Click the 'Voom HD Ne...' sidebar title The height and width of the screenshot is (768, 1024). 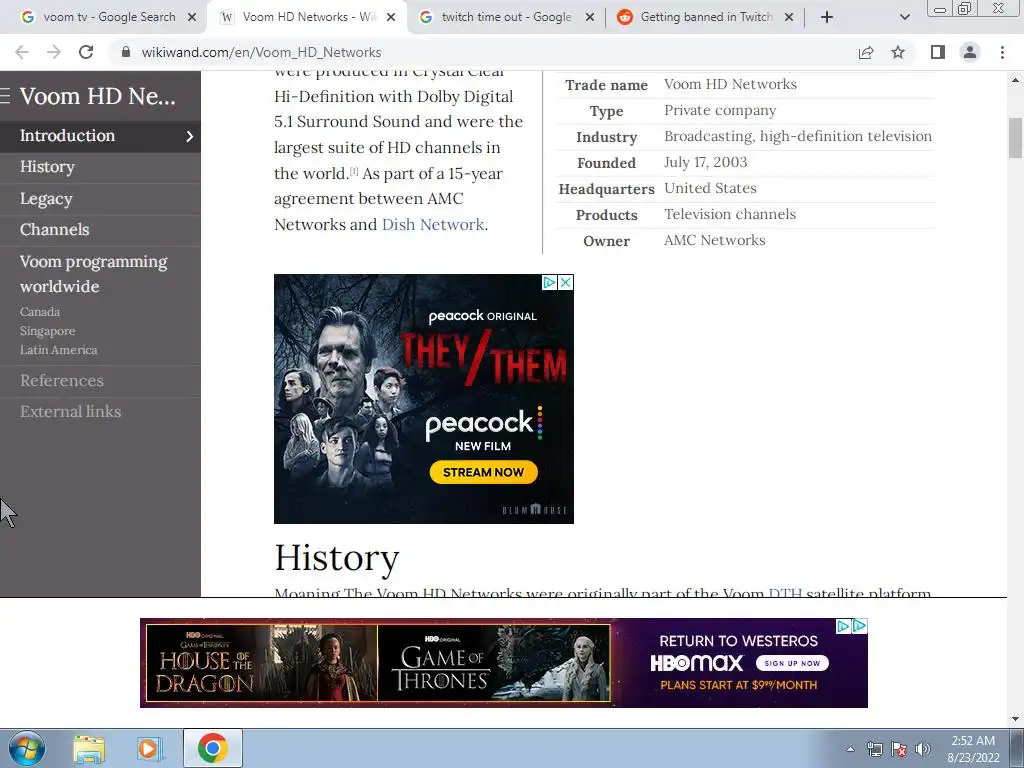tap(98, 96)
